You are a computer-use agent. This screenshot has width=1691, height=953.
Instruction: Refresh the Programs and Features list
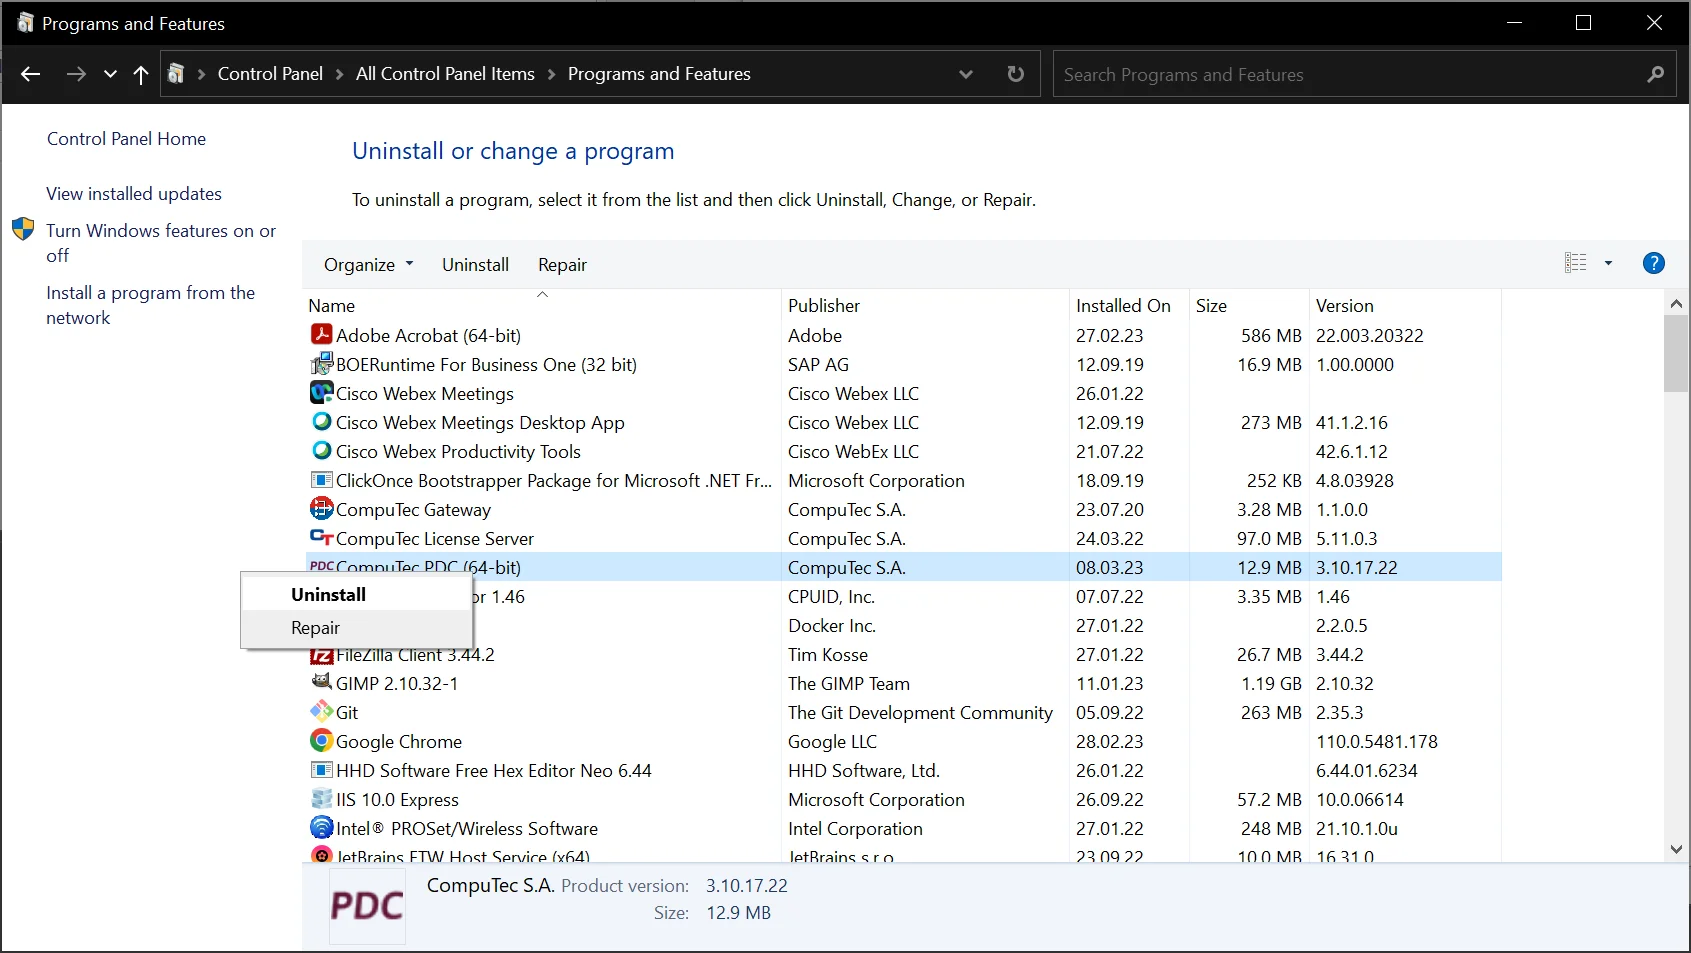point(1015,74)
